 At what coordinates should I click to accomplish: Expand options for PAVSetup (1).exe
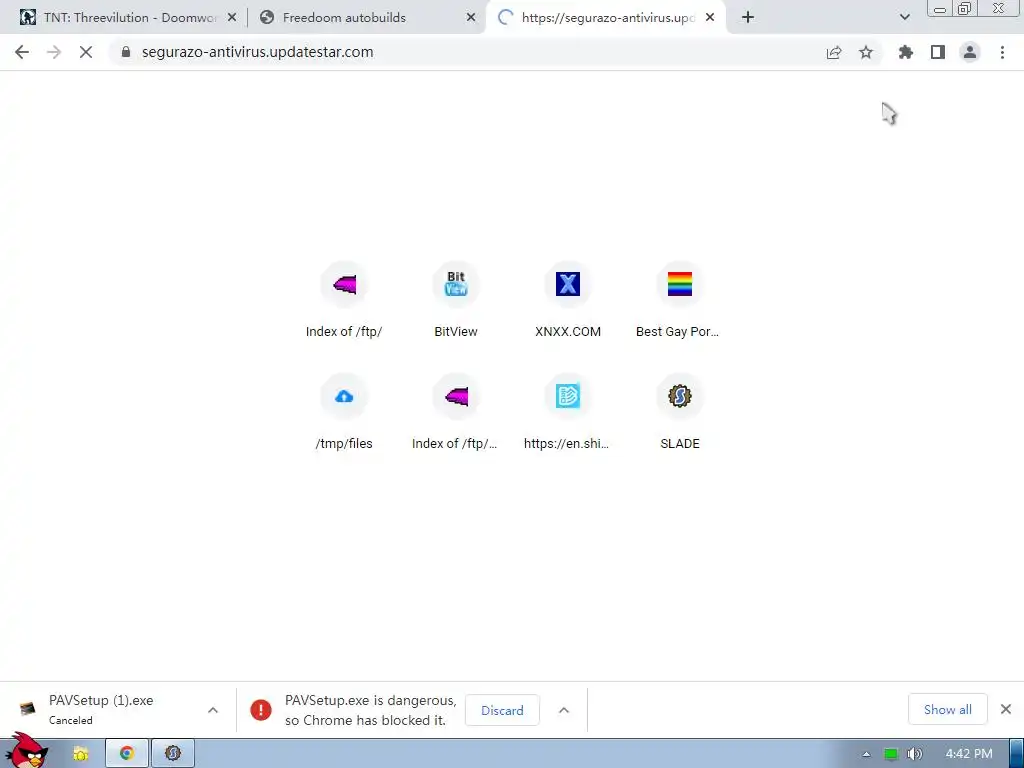pos(213,710)
